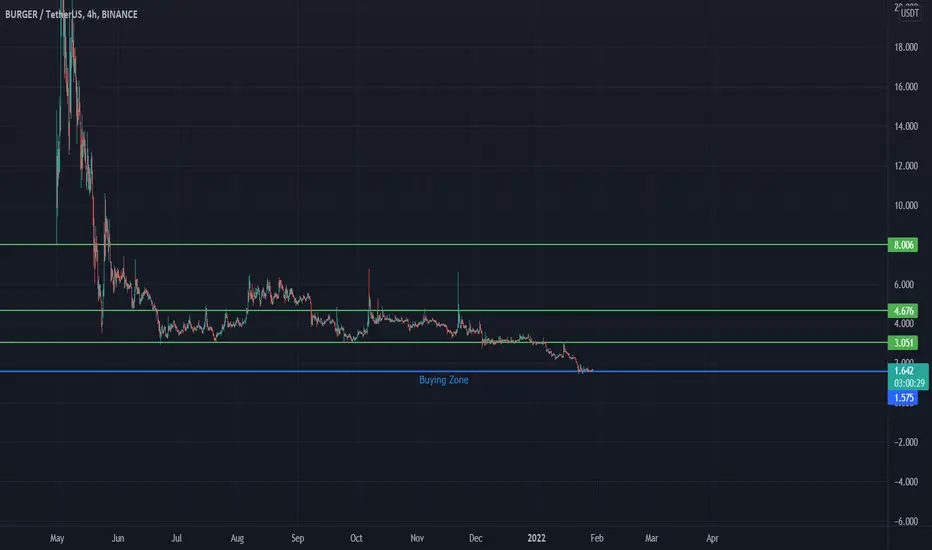Click the Nov label on time axis

point(417,538)
